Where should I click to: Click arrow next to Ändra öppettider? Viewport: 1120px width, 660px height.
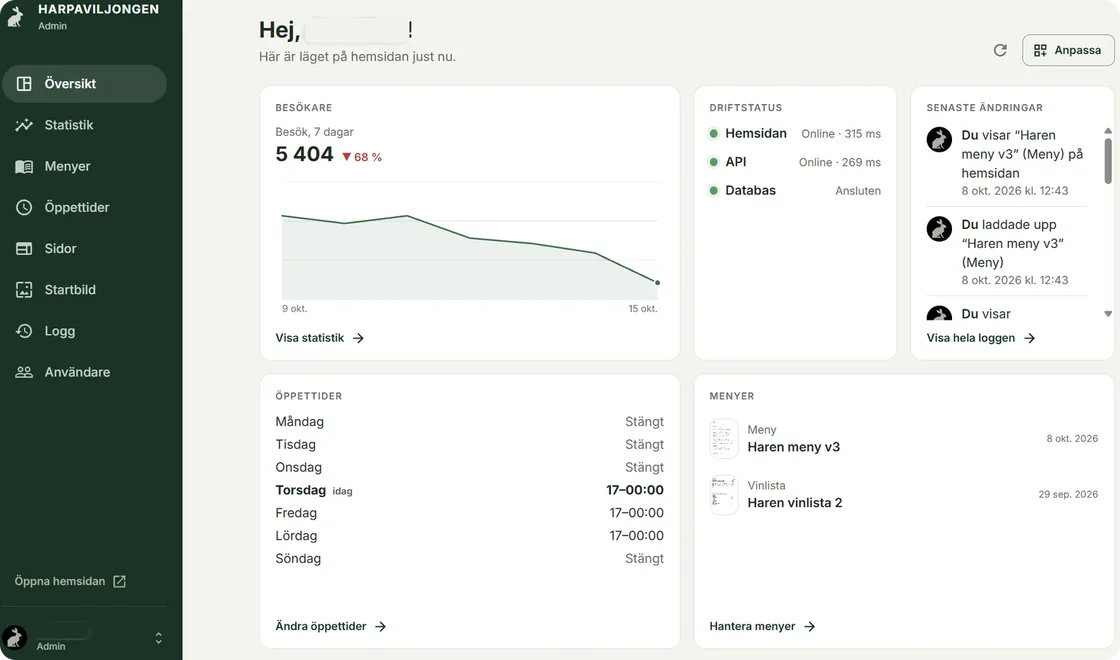coord(381,626)
